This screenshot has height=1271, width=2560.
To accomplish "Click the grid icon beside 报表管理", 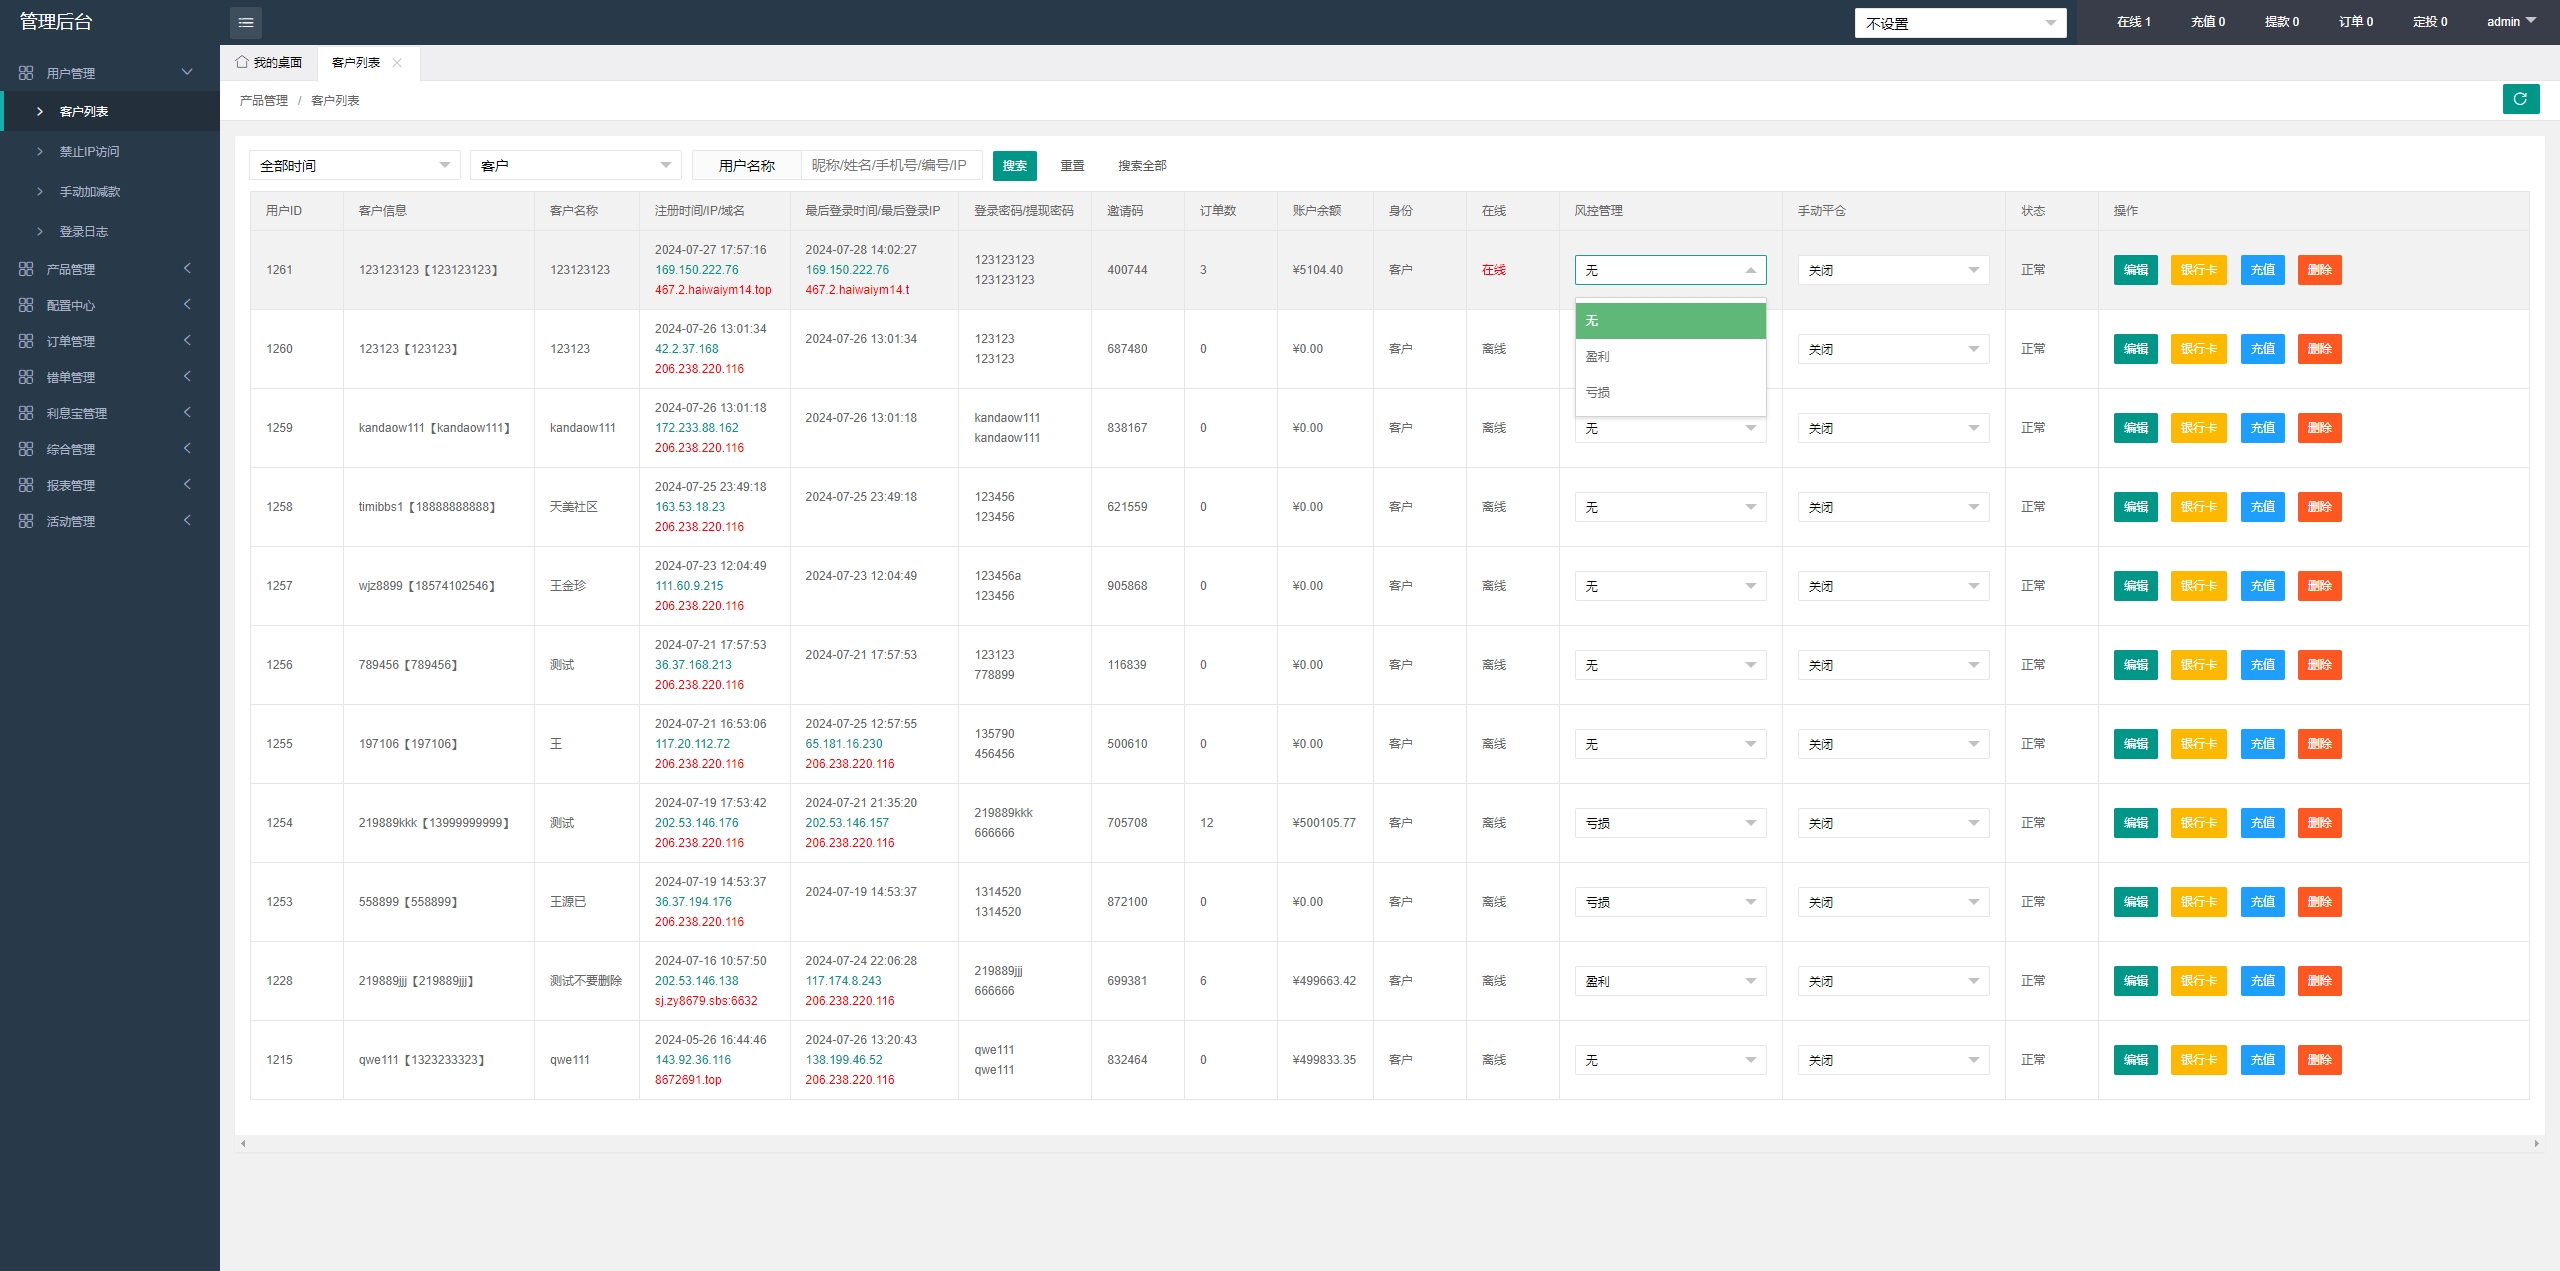I will (26, 485).
